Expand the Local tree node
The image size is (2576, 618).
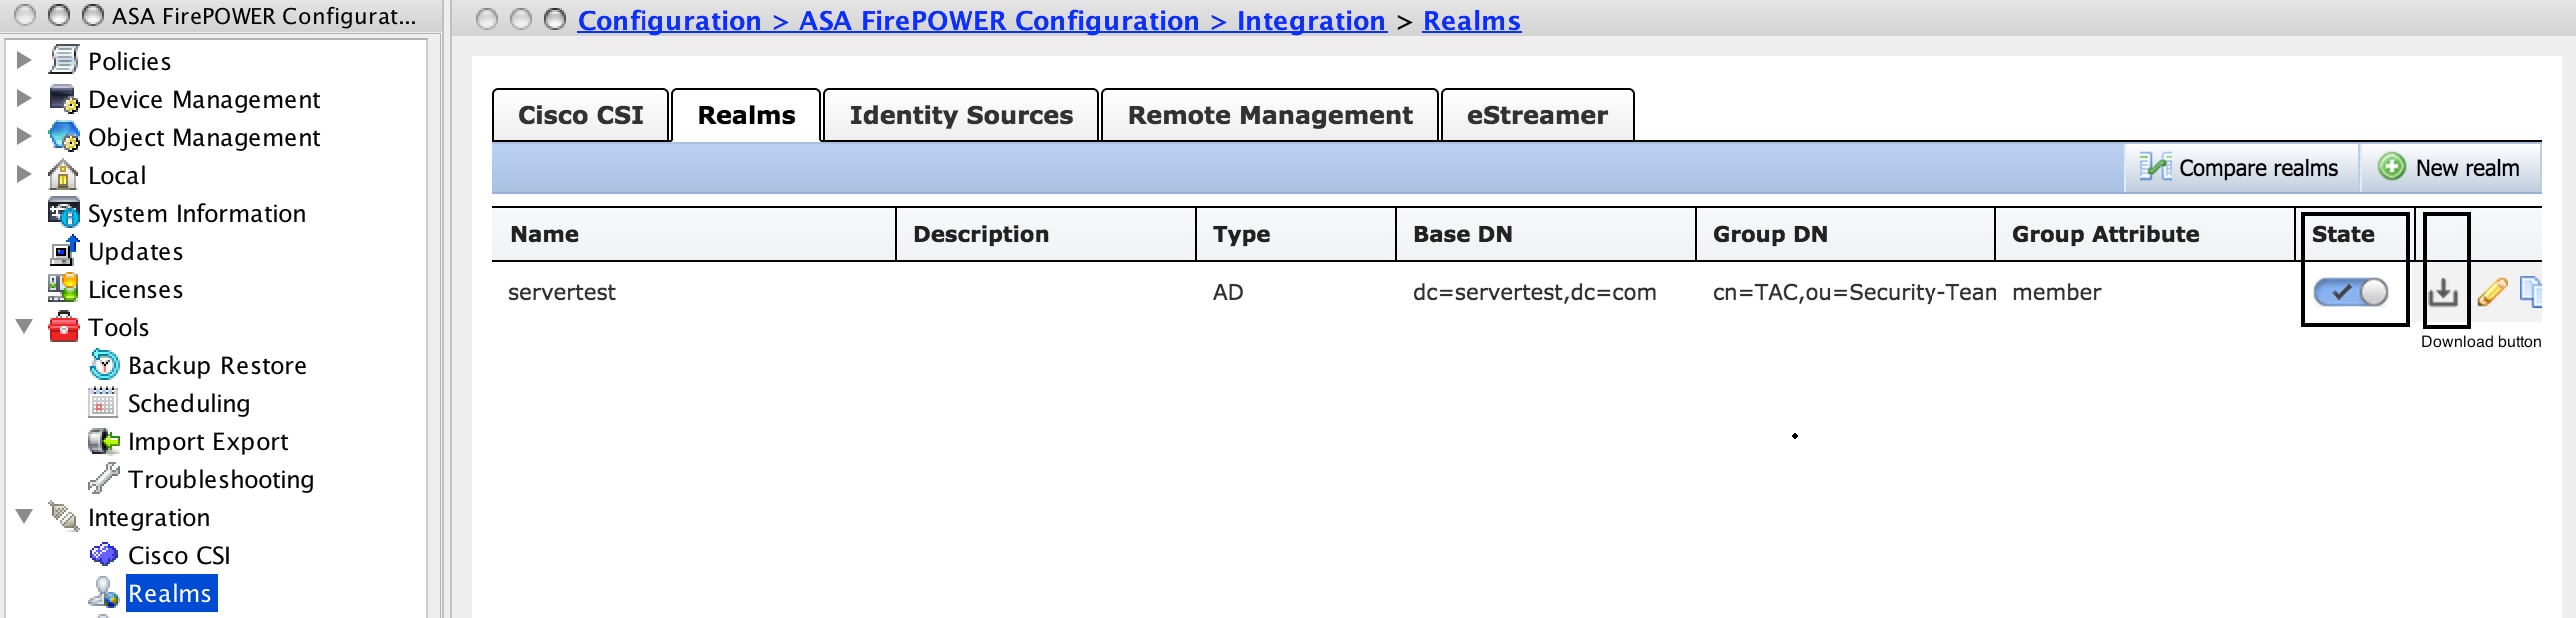coord(24,174)
